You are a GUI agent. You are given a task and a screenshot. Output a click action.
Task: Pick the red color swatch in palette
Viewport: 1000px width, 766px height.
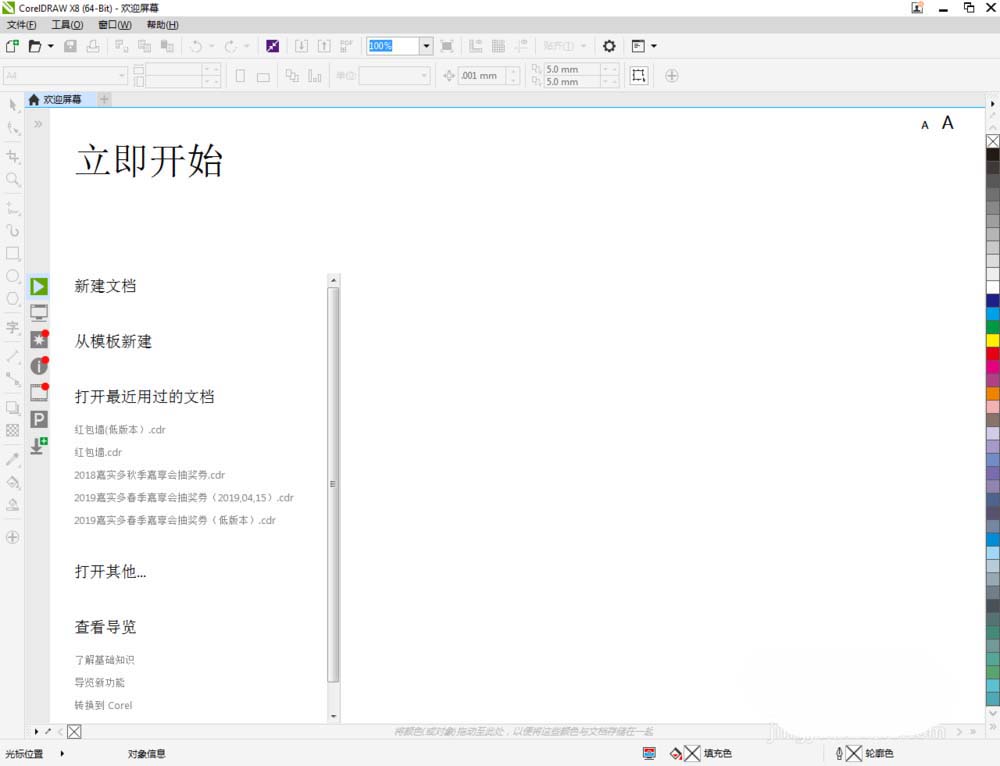(x=993, y=353)
